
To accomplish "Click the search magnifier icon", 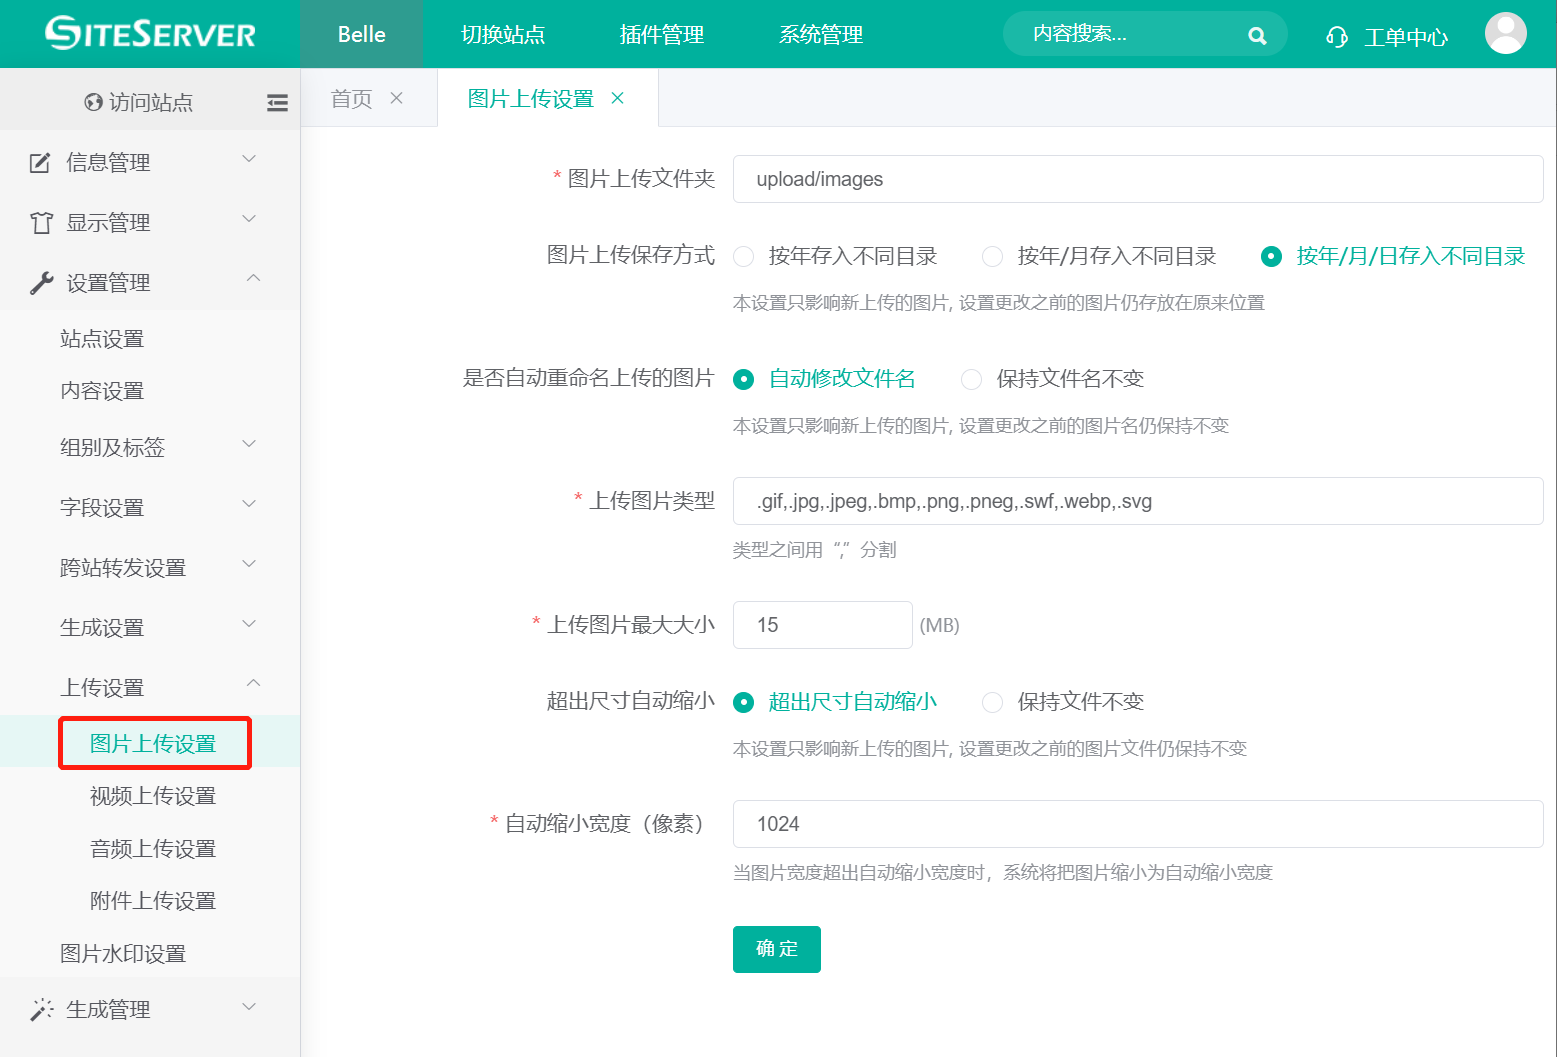I will (1257, 34).
